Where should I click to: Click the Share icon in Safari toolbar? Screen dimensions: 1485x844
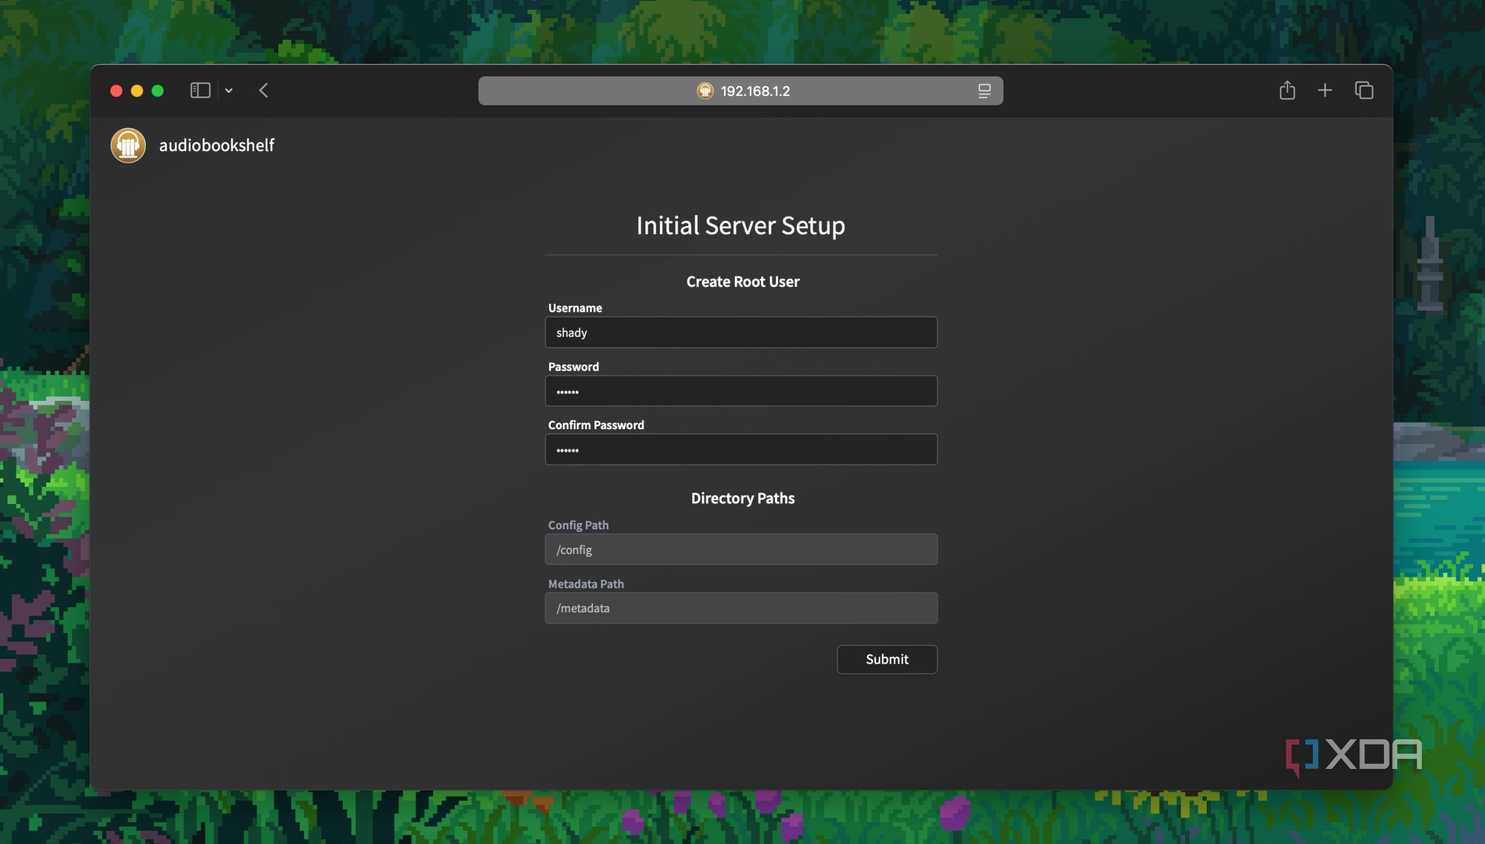coord(1287,90)
